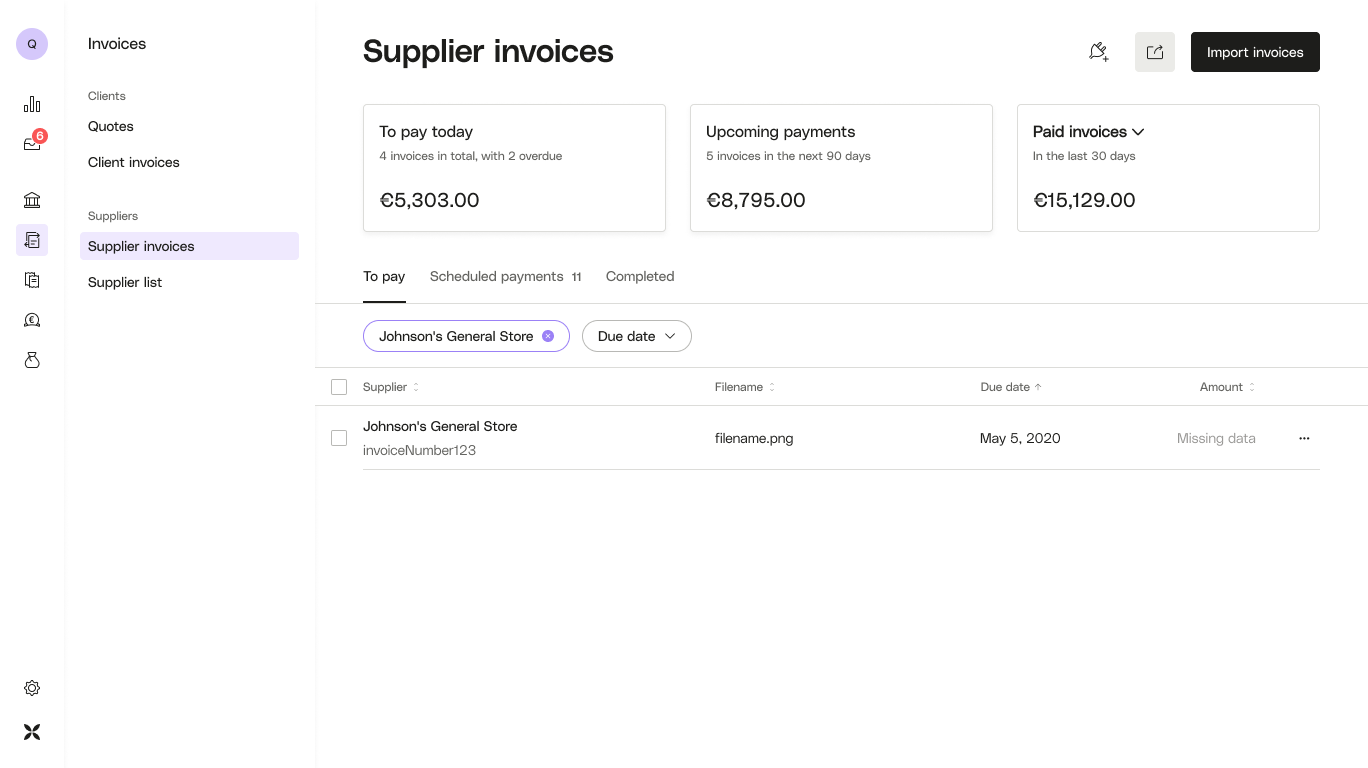Click the Import invoices button
Viewport: 1368px width, 768px height.
point(1255,52)
